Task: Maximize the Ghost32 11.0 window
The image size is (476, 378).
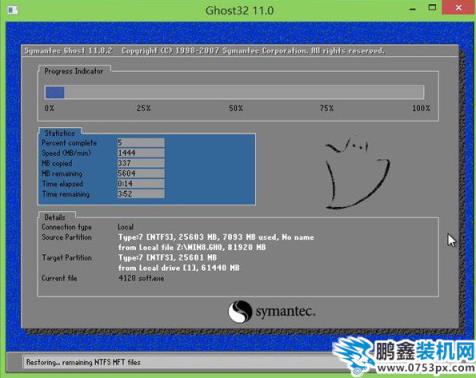Action: point(432,8)
